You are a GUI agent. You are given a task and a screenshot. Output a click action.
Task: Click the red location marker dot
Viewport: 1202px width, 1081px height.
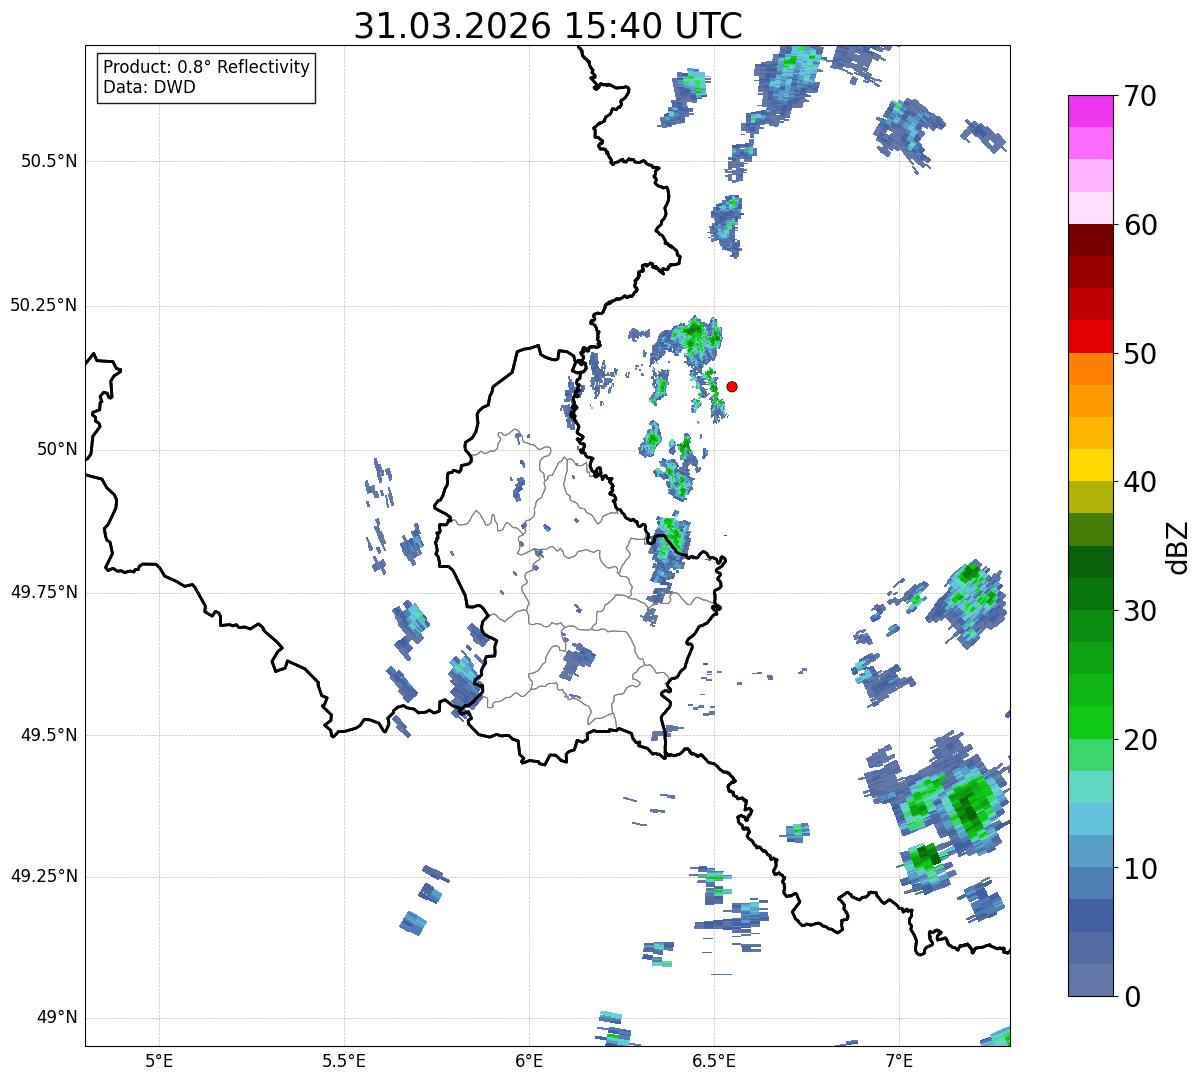click(732, 386)
